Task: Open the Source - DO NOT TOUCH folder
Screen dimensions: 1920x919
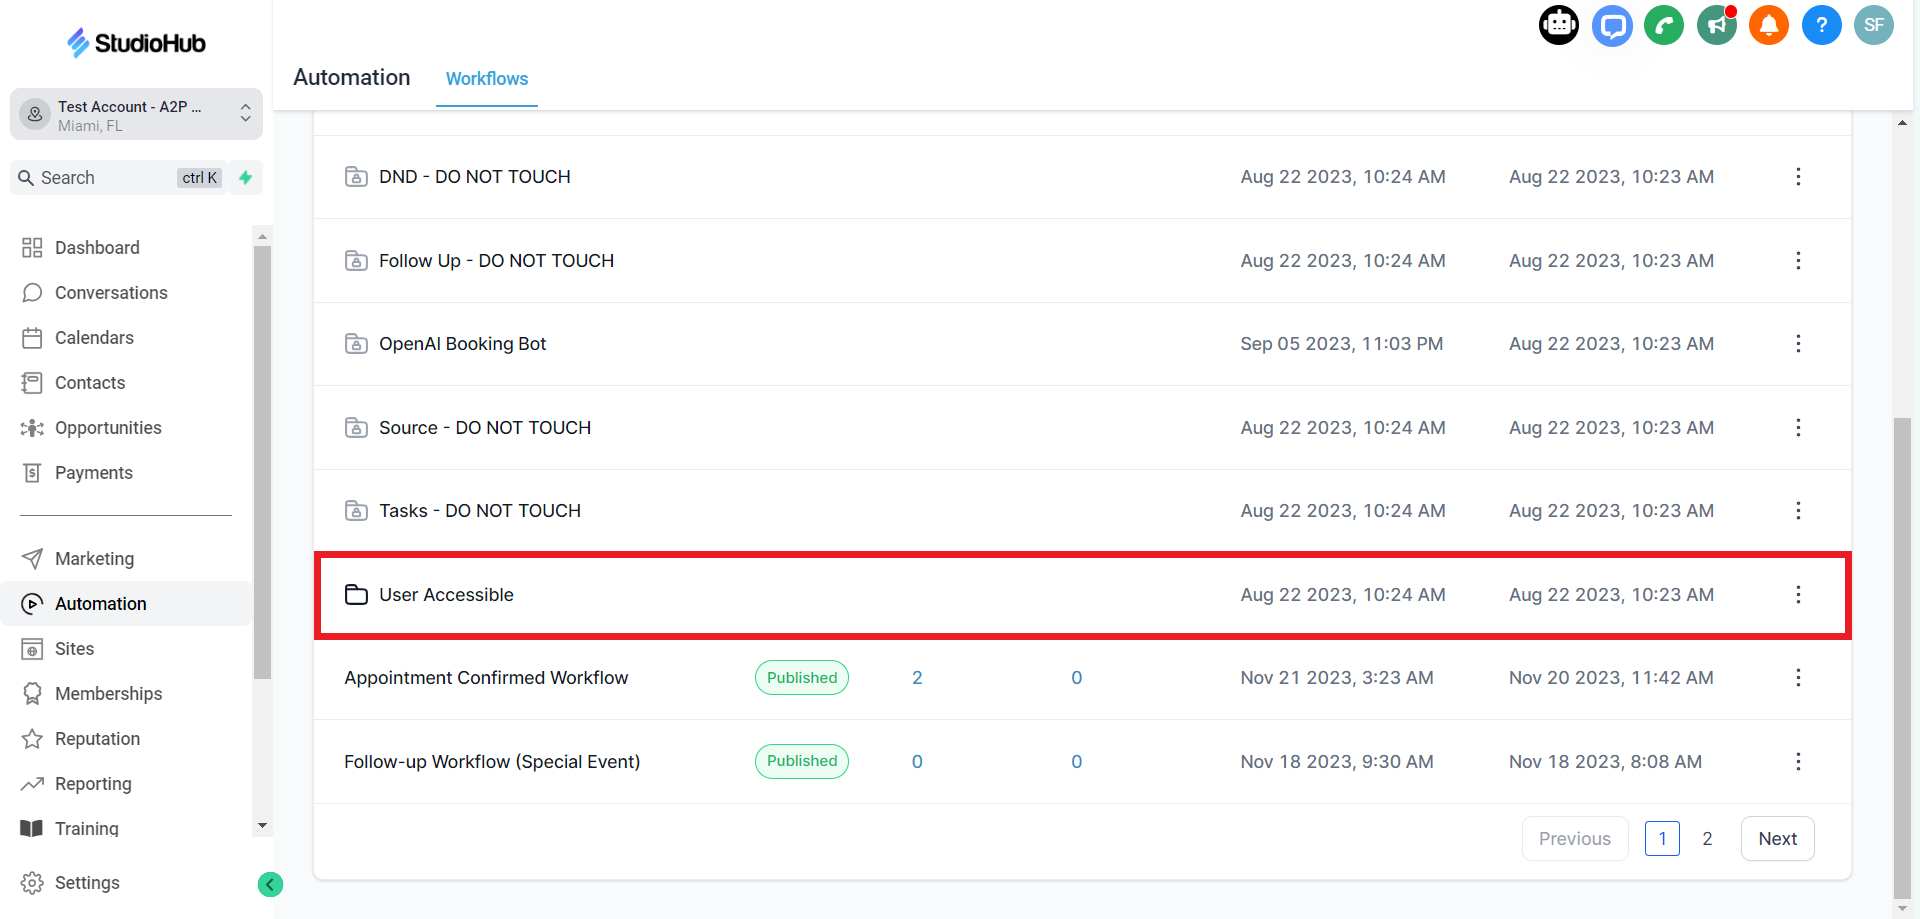Action: pyautogui.click(x=485, y=427)
